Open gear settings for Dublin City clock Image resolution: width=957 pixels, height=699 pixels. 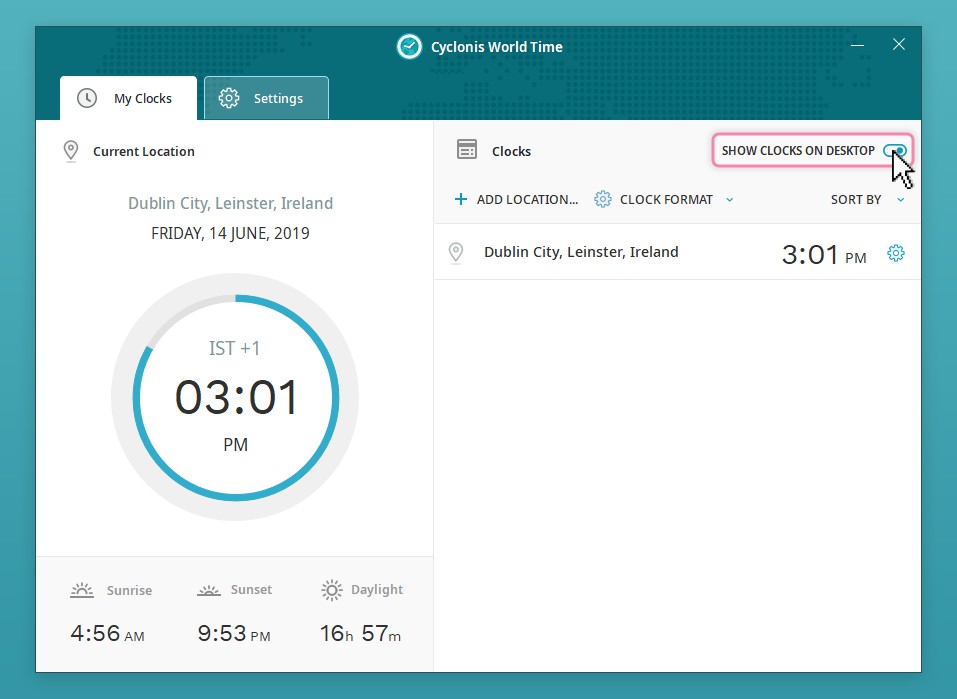(896, 253)
